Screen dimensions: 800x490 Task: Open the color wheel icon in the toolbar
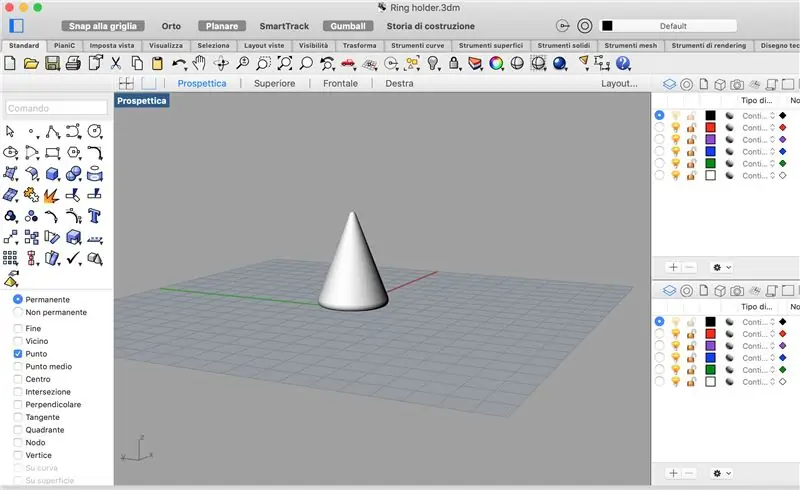[496, 63]
